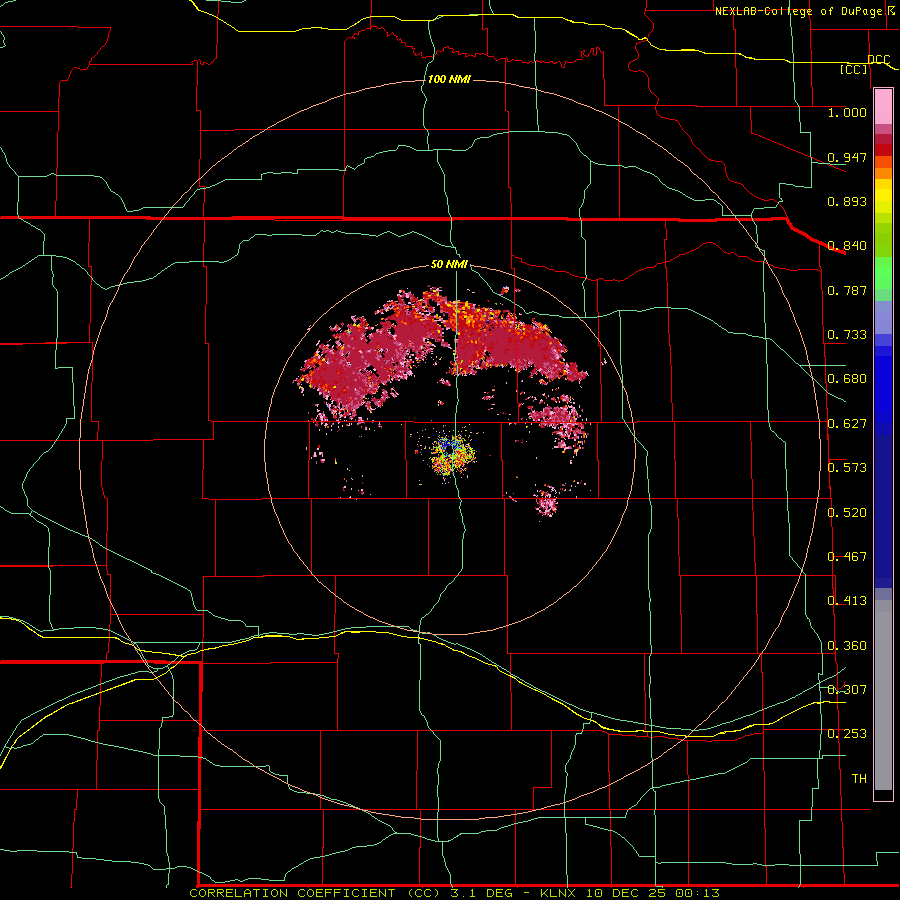The image size is (900, 900).
Task: Select the 0.893 scale value
Action: coord(847,201)
